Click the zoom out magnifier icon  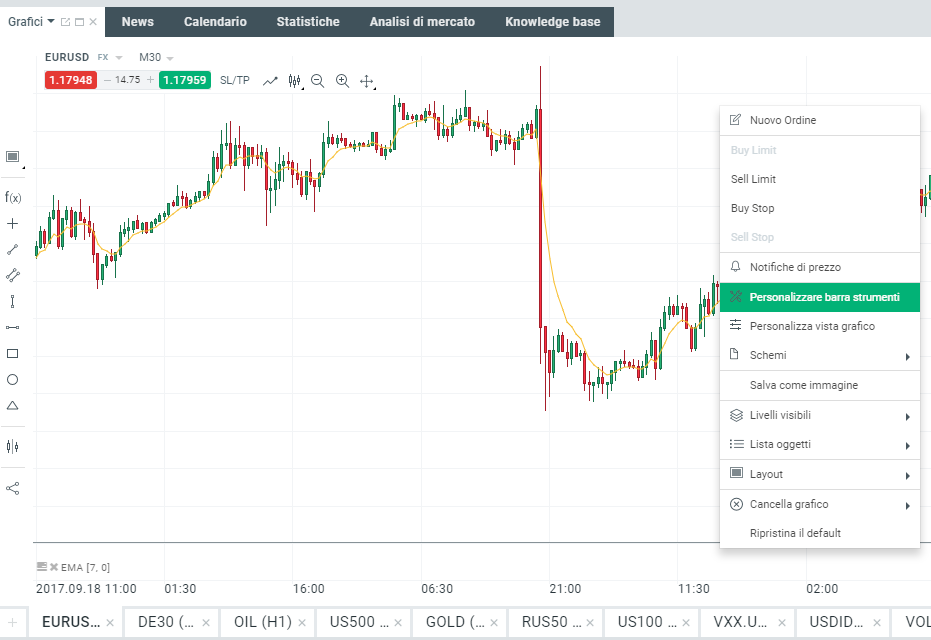(x=318, y=81)
